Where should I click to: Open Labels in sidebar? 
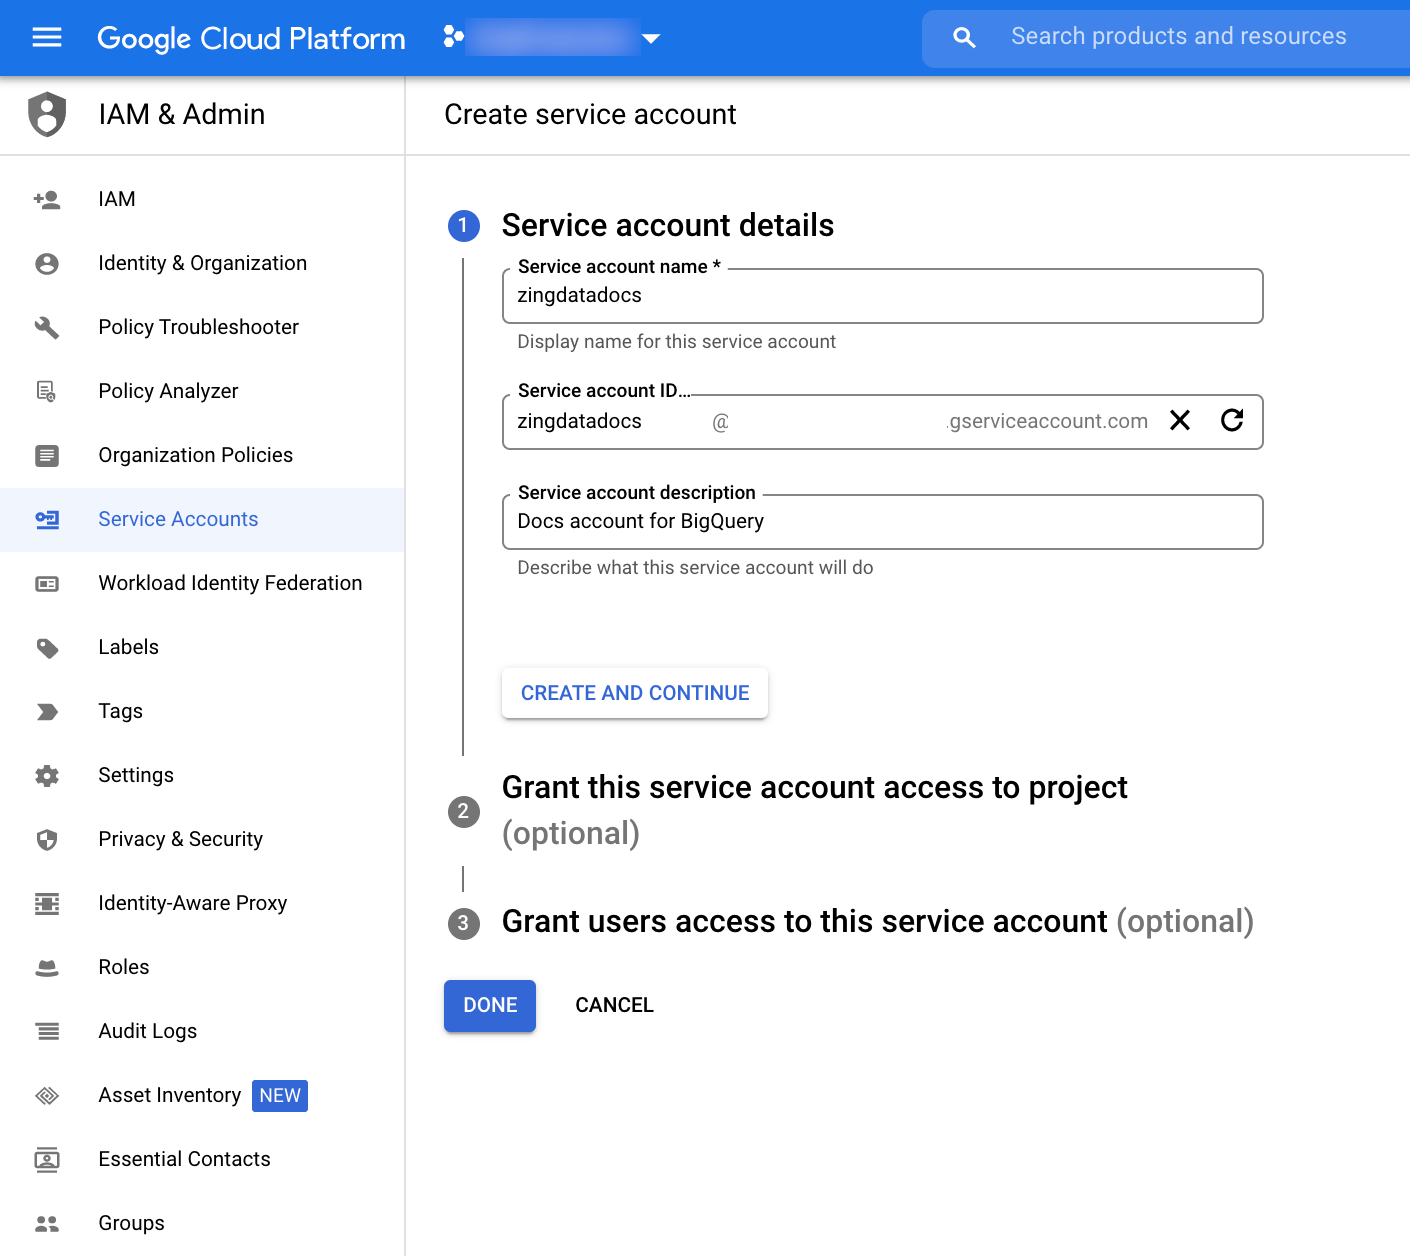202,648
